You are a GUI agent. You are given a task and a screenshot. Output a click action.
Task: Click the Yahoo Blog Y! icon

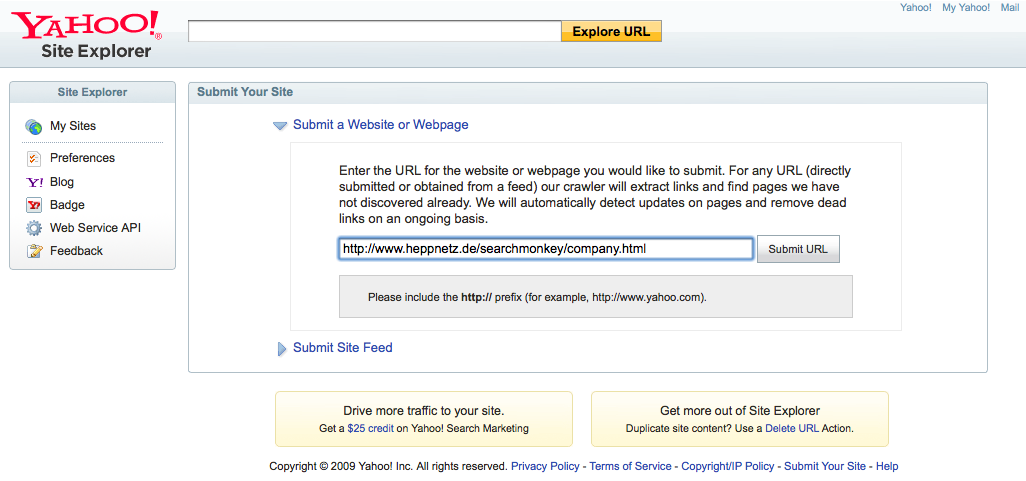click(34, 182)
